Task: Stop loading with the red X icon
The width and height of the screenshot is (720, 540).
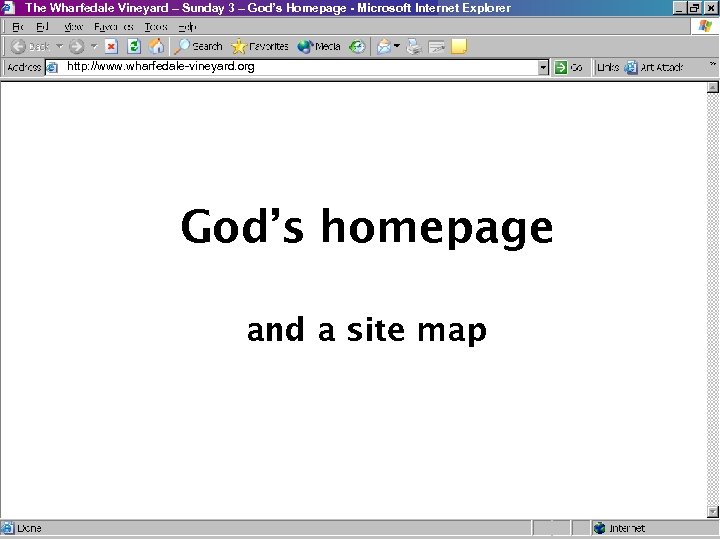Action: (111, 46)
